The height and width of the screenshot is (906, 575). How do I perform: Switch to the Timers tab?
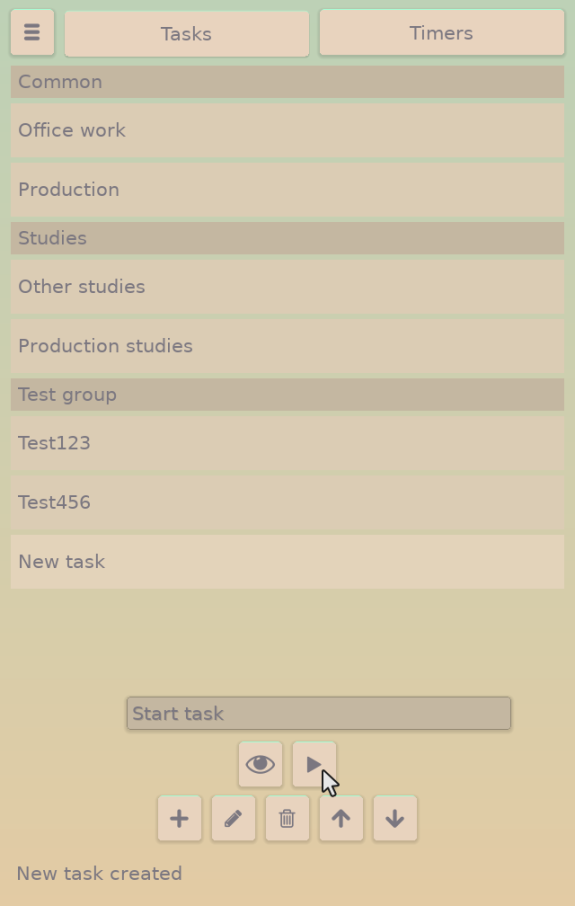442,33
